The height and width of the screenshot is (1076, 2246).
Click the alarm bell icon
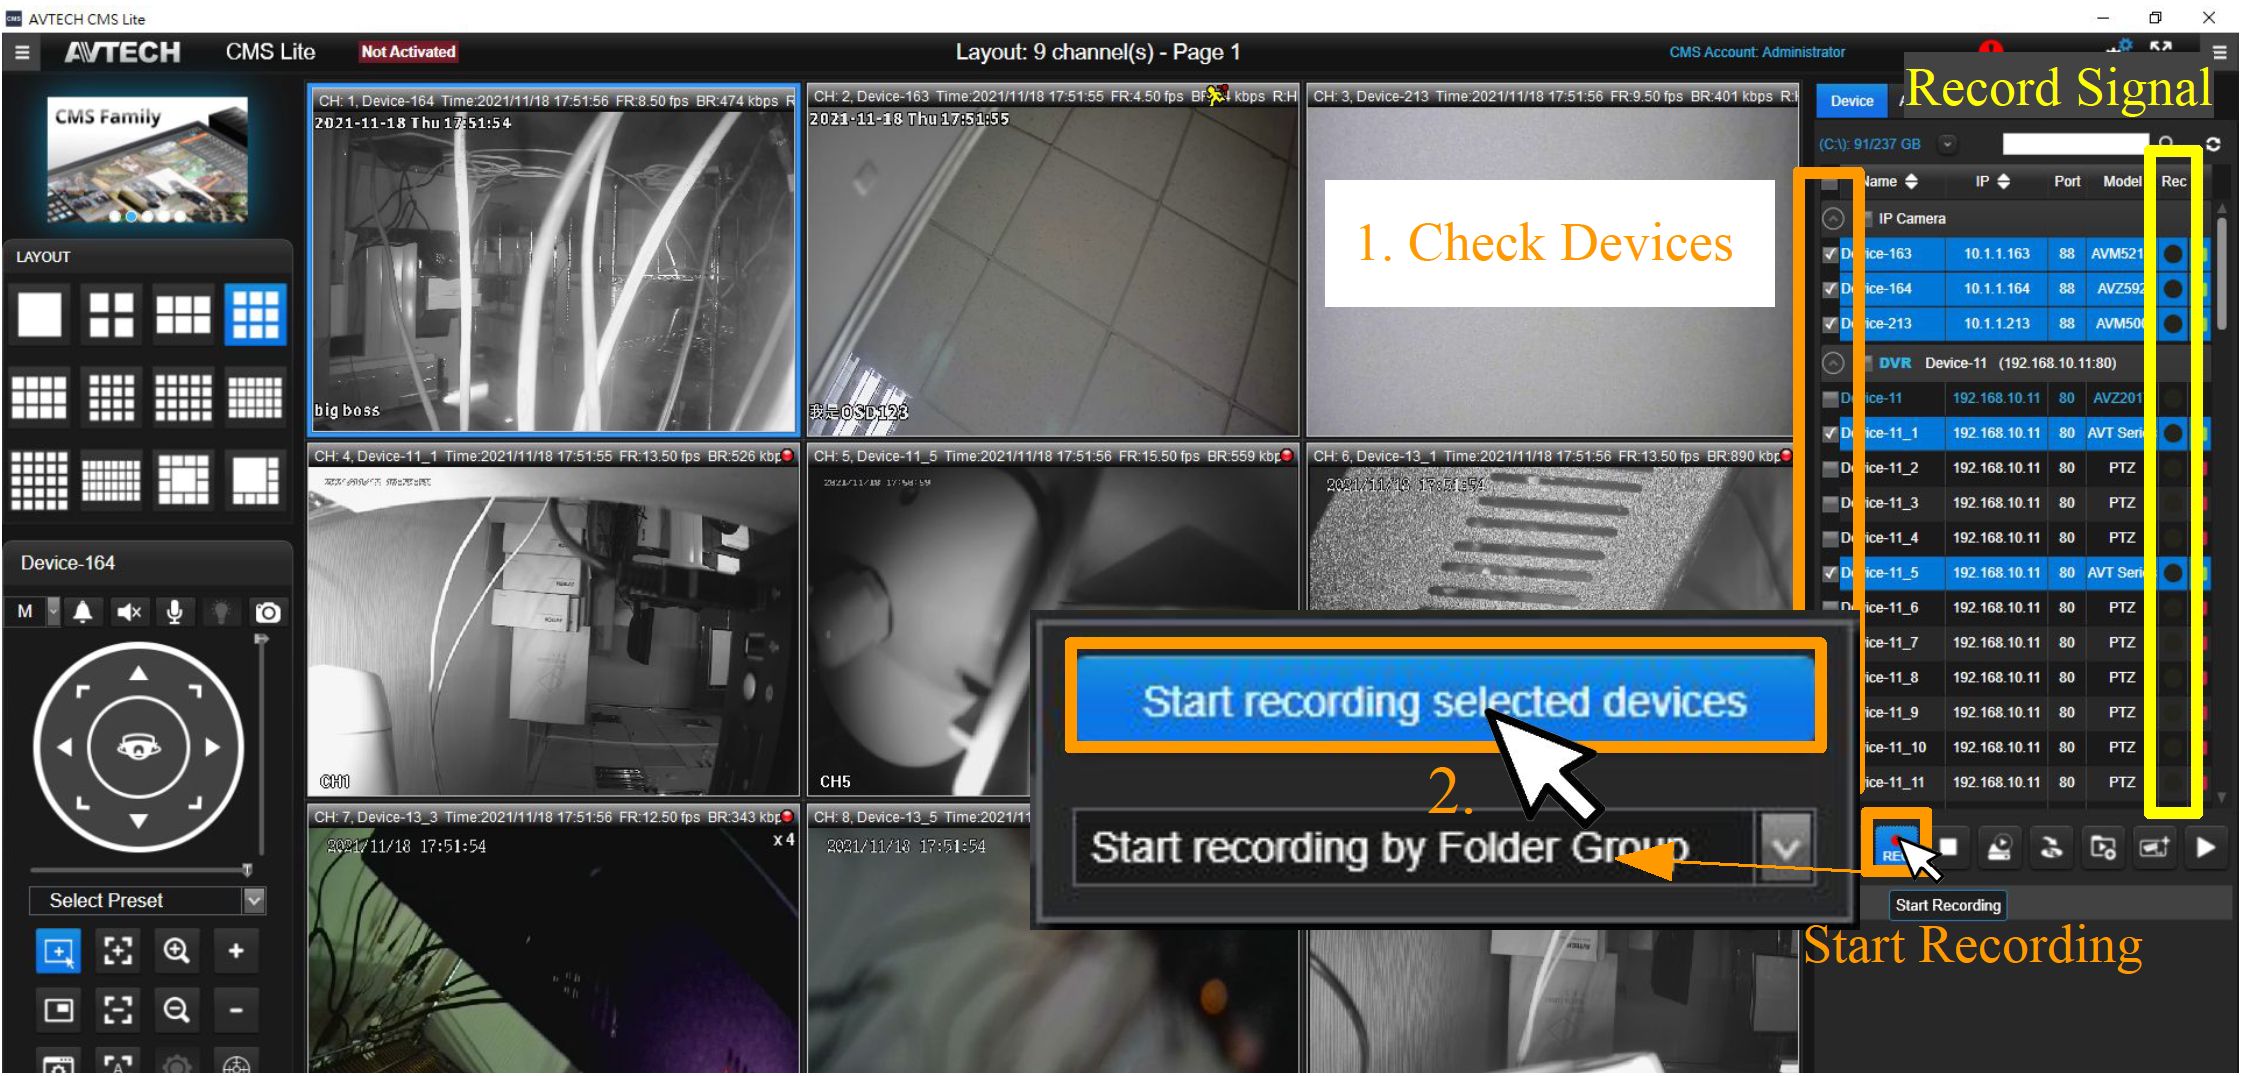[x=83, y=612]
